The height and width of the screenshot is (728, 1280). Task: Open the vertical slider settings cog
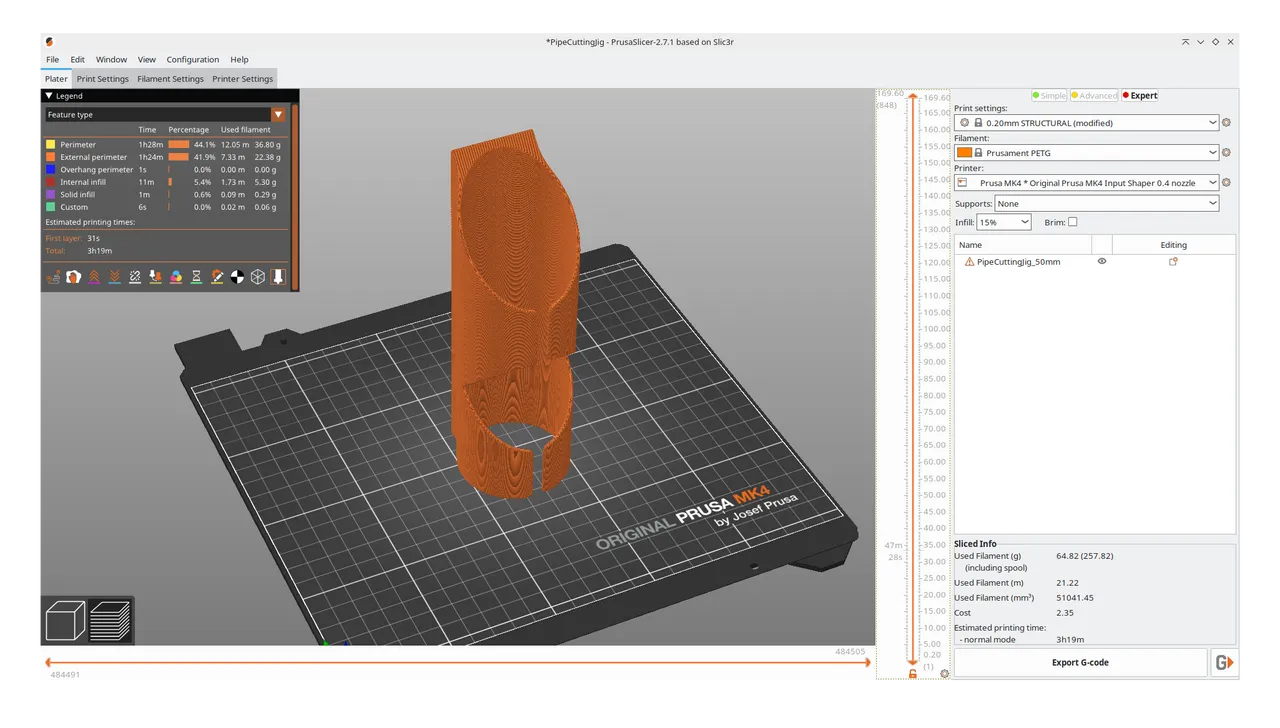point(945,674)
